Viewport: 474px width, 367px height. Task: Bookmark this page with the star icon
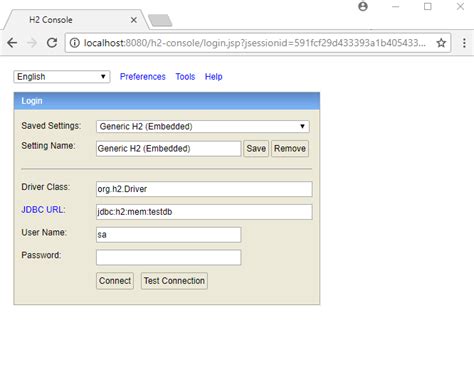[441, 43]
